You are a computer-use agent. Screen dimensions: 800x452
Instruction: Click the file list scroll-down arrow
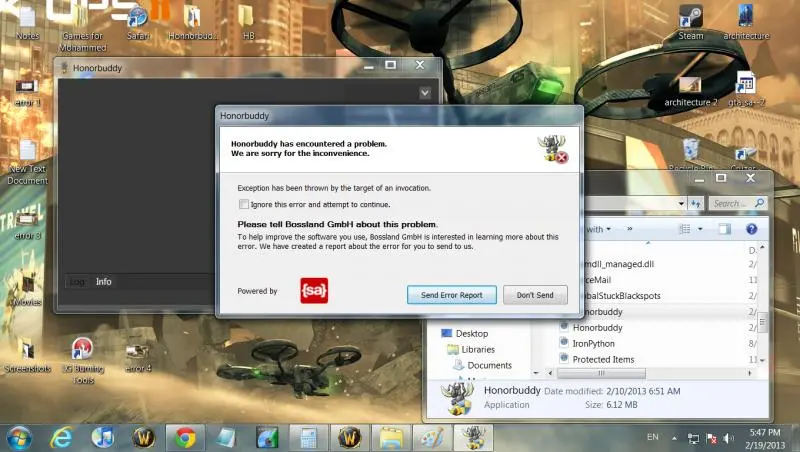762,360
